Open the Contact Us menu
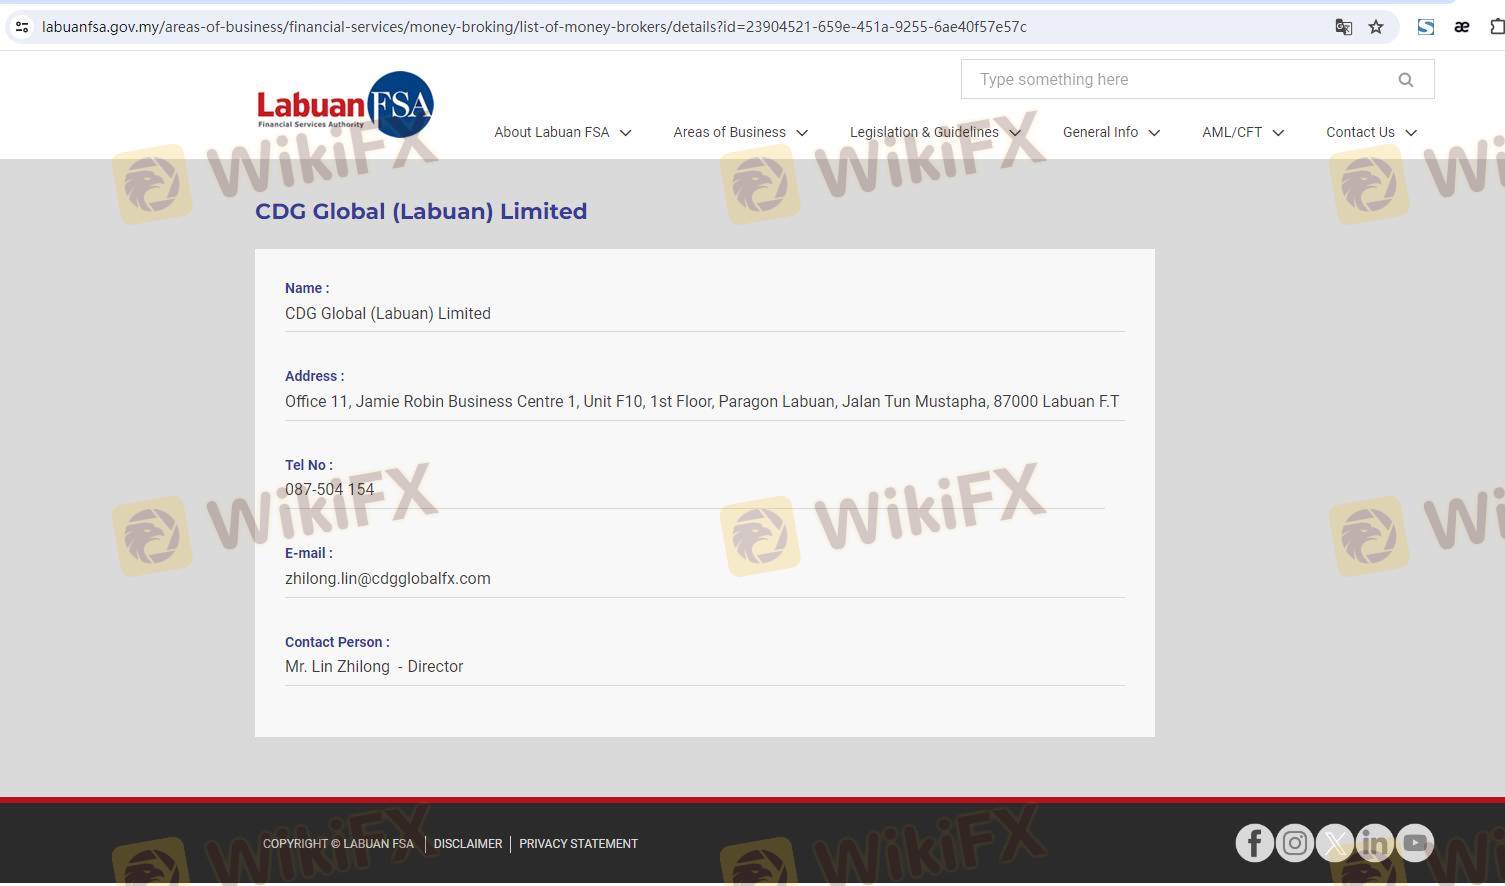Viewport: 1505px width, 886px height. [1371, 132]
